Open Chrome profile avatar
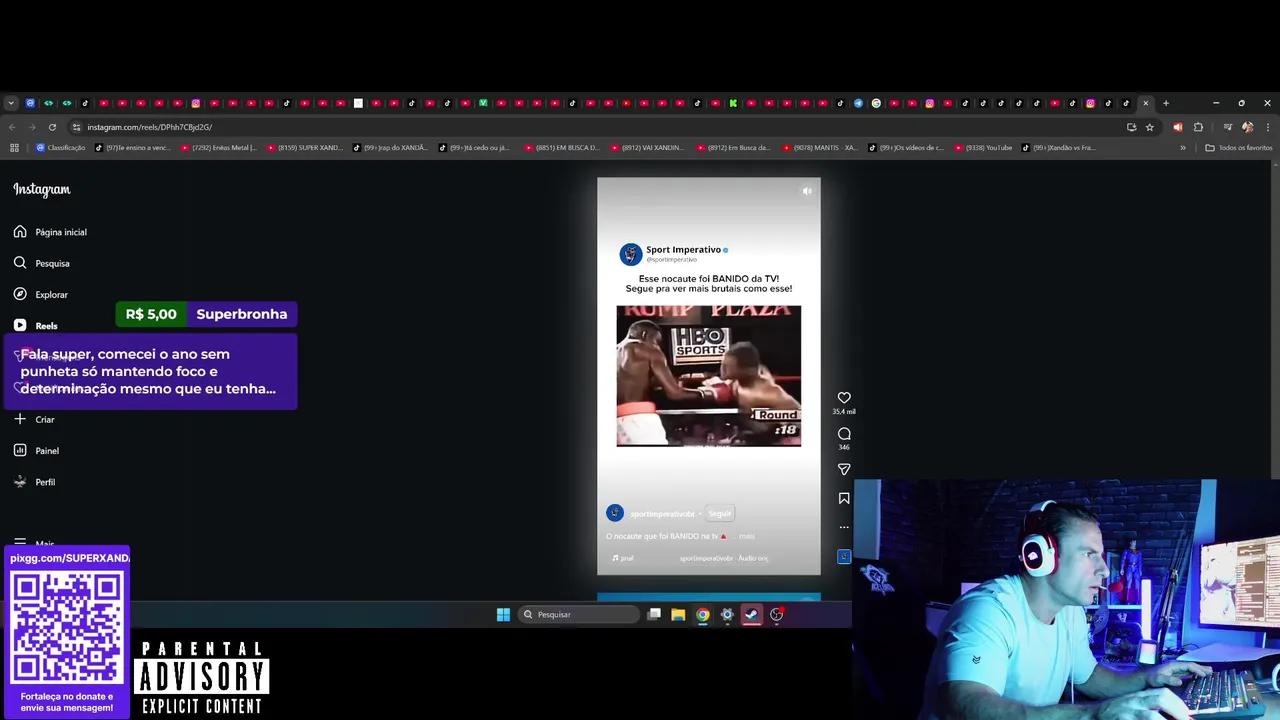Screen dimensions: 1280x720 1247,127
